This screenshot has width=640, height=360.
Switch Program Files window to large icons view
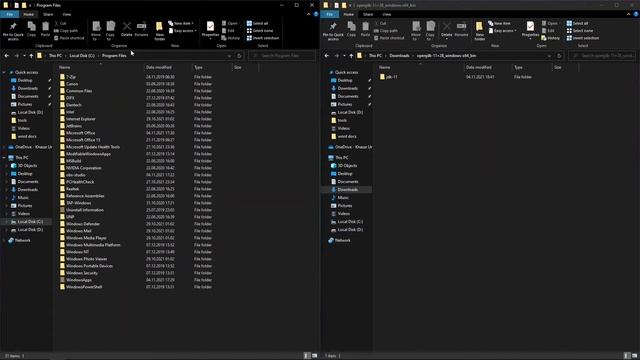click(314, 356)
